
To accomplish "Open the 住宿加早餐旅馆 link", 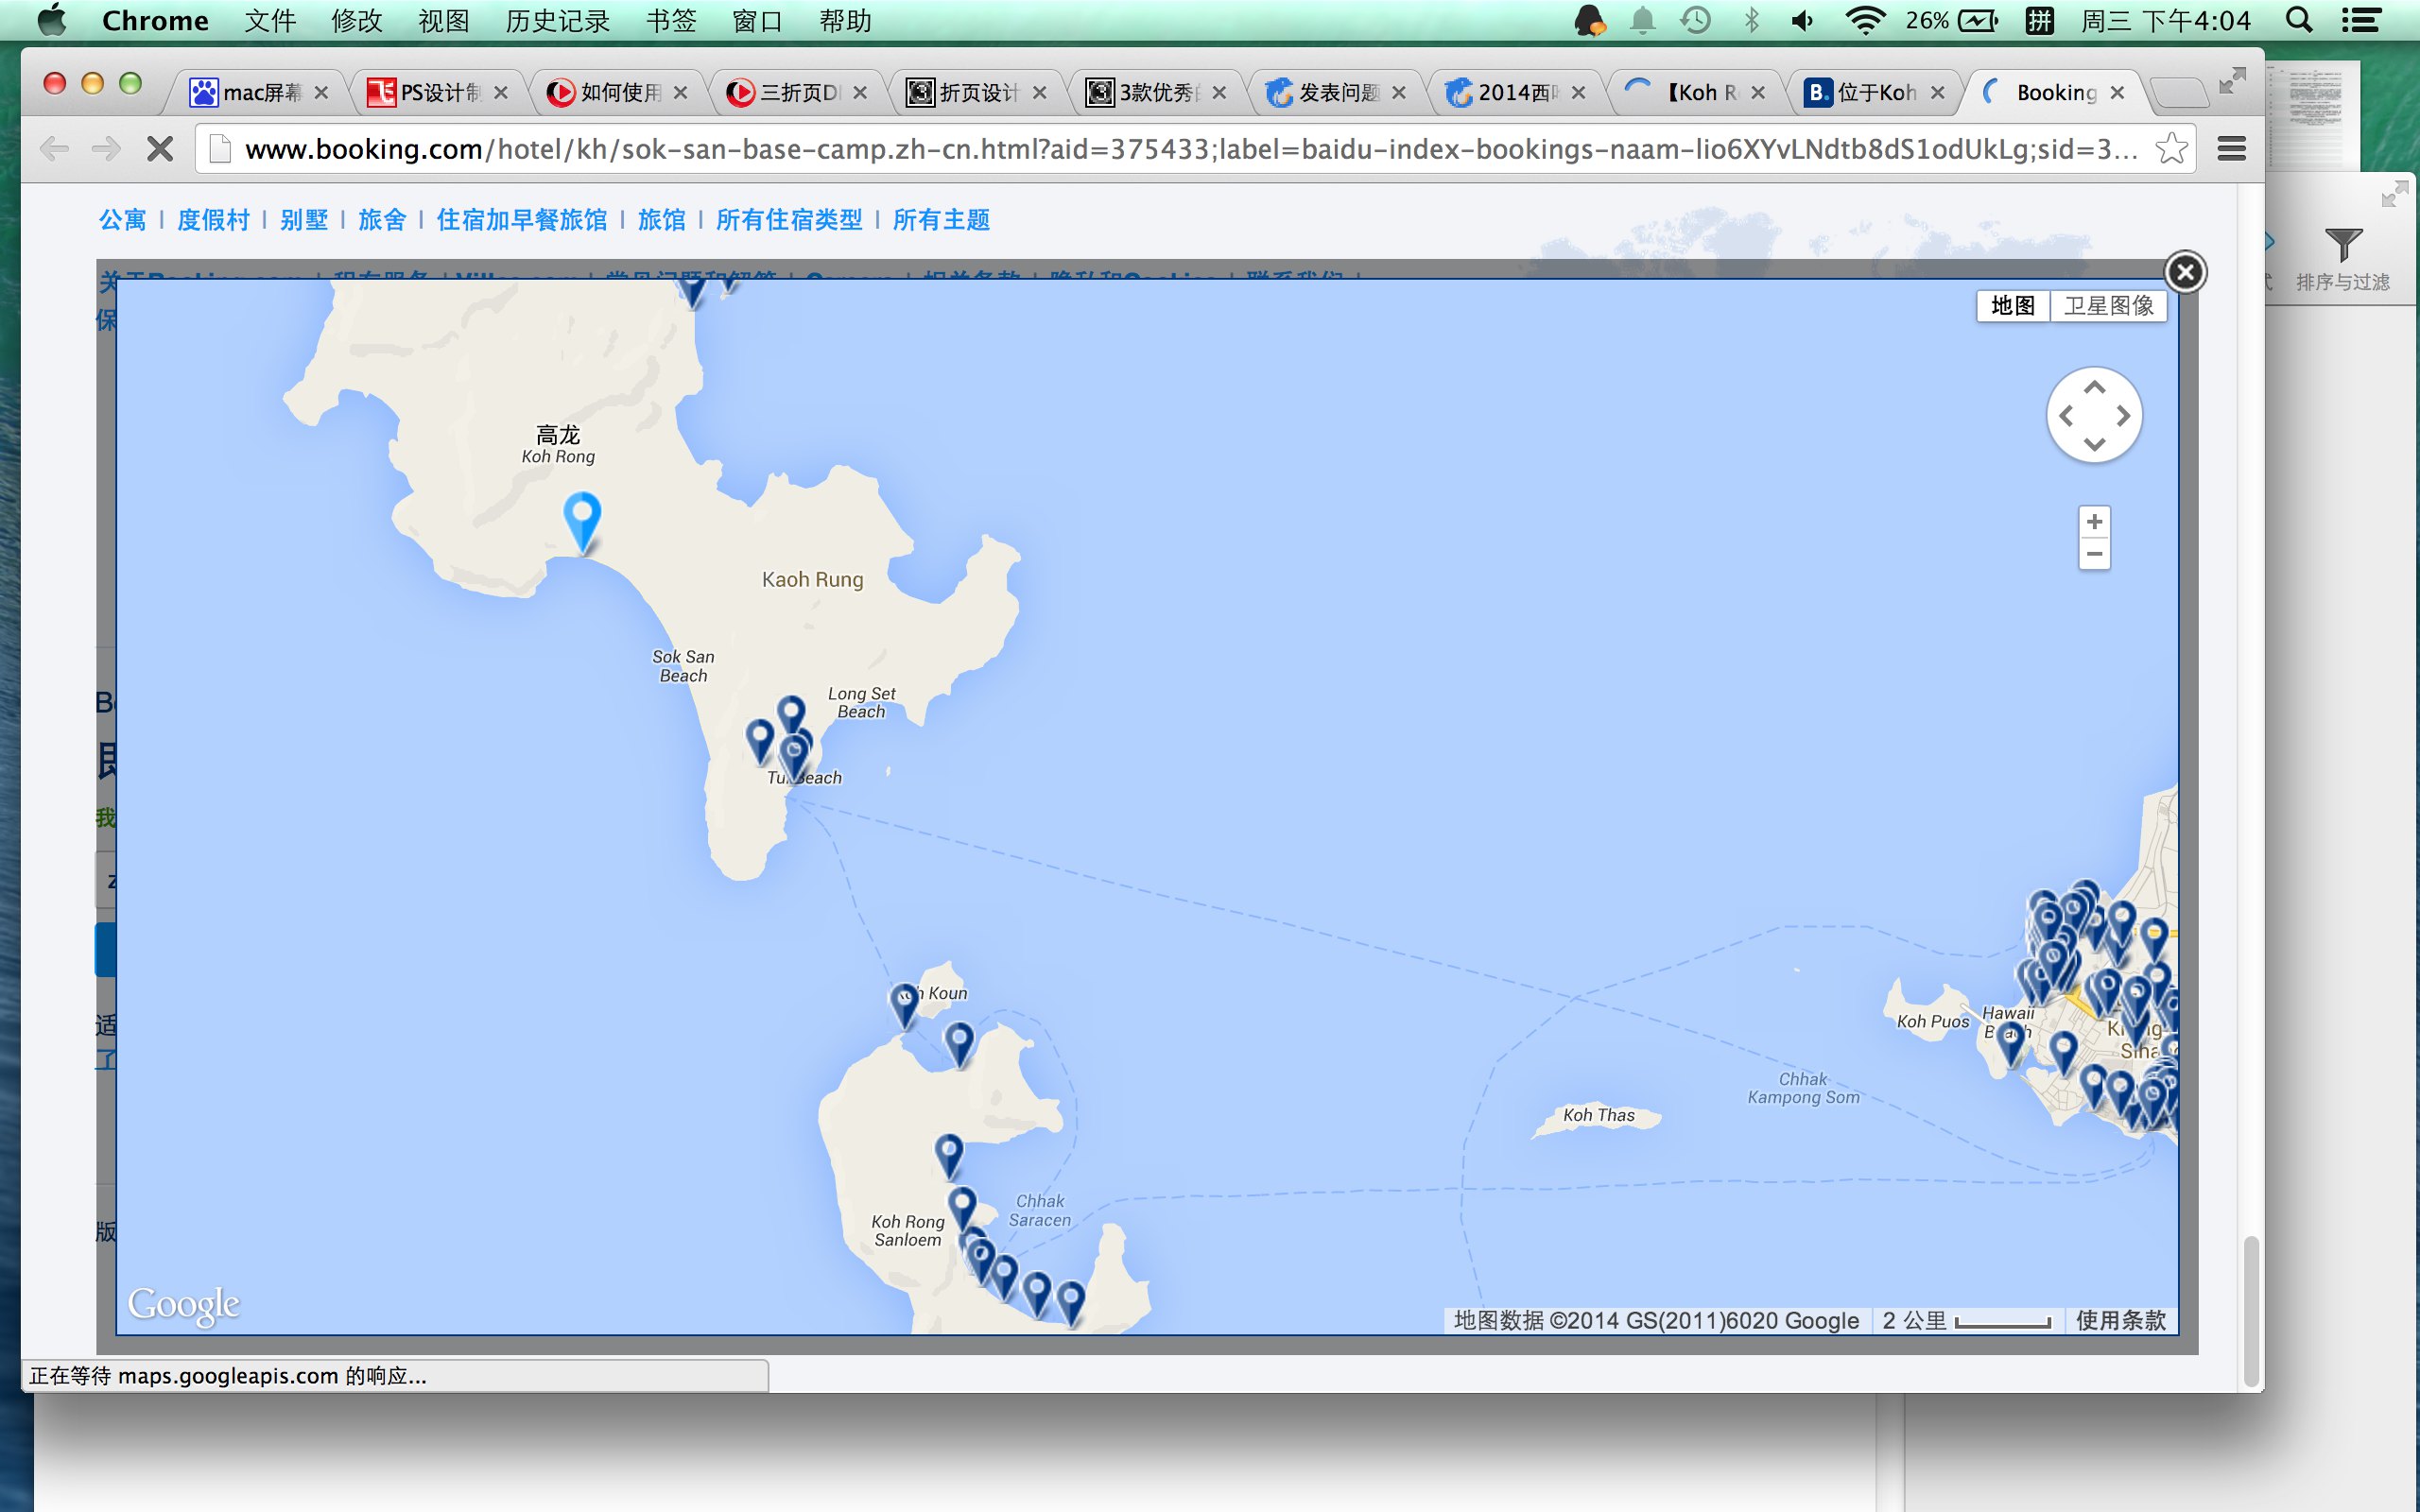I will 522,220.
